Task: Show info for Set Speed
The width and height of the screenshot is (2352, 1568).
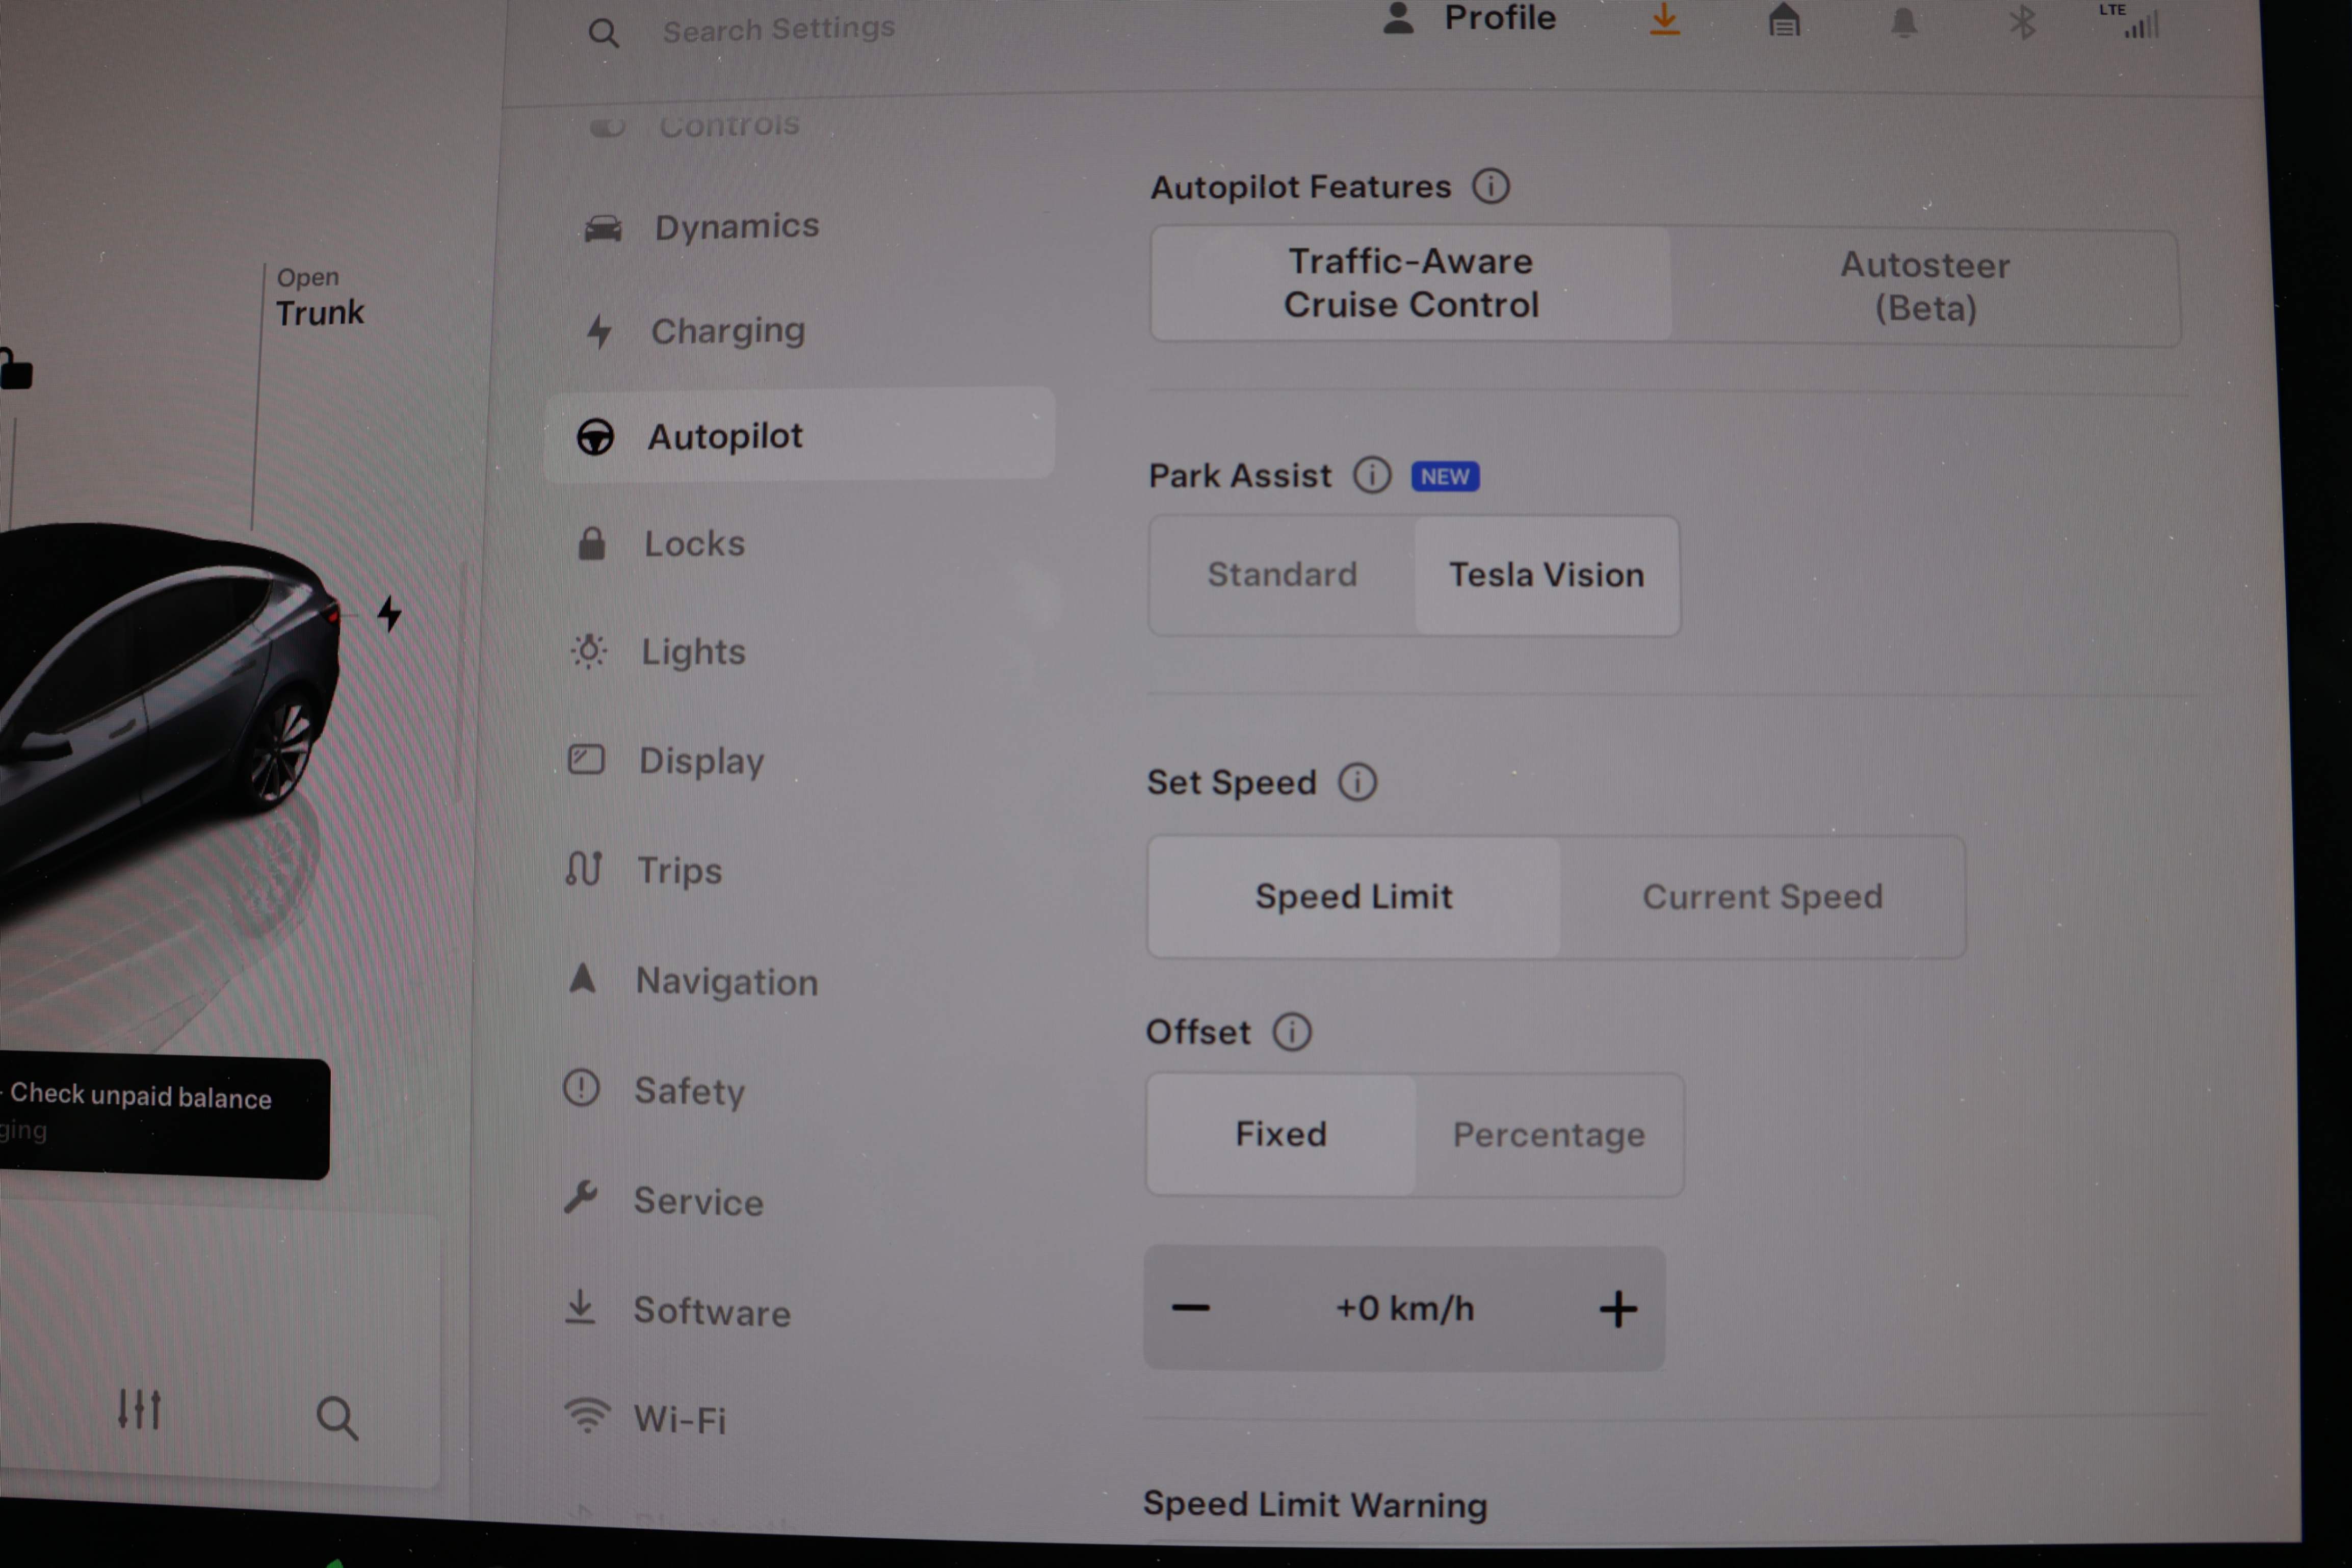Action: pos(1358,781)
